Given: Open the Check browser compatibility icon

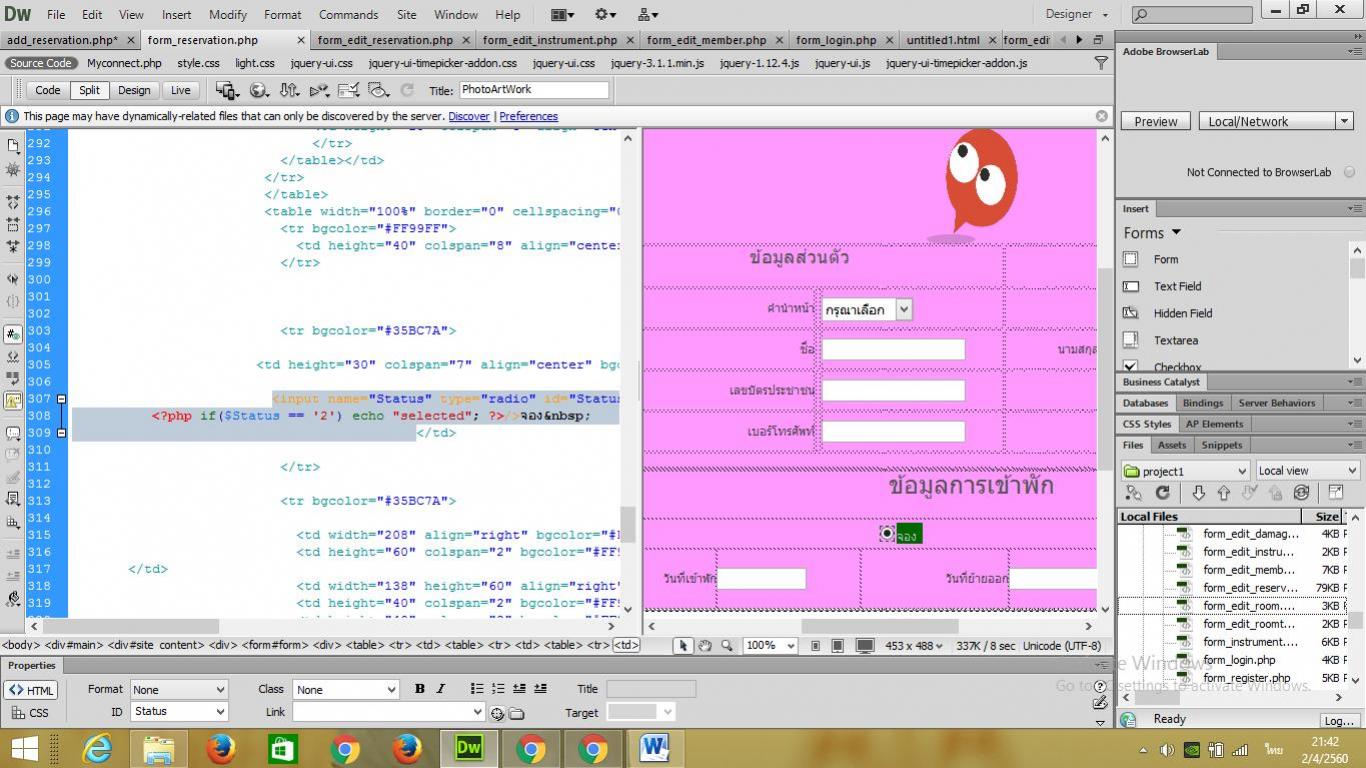Looking at the screenshot, I should (x=349, y=90).
